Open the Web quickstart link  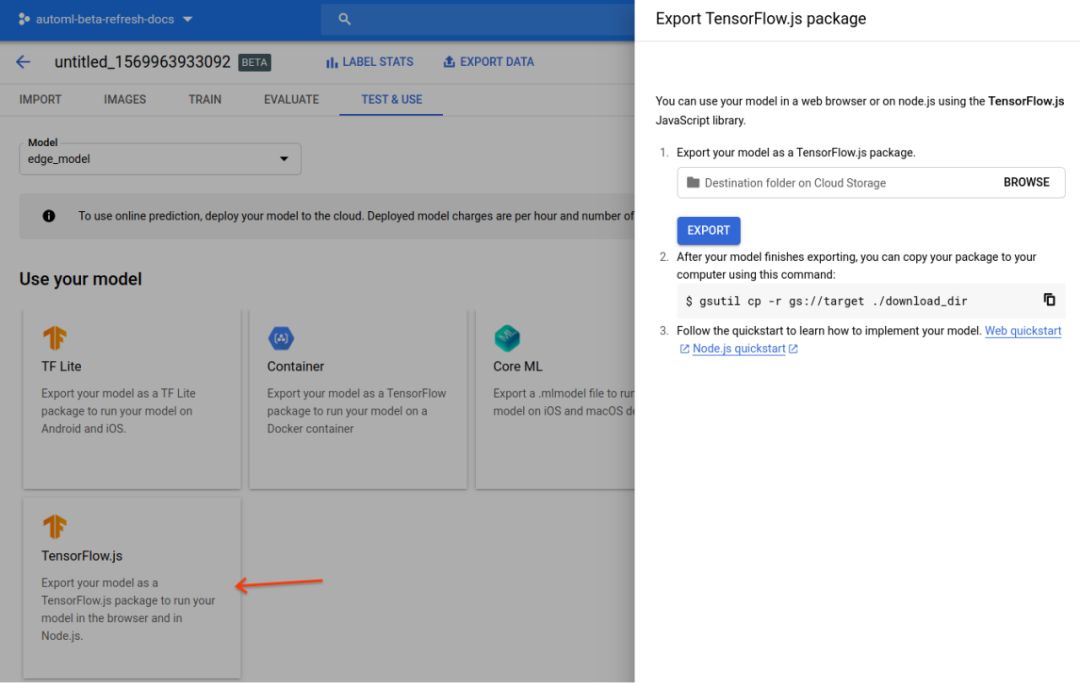[x=1023, y=330]
